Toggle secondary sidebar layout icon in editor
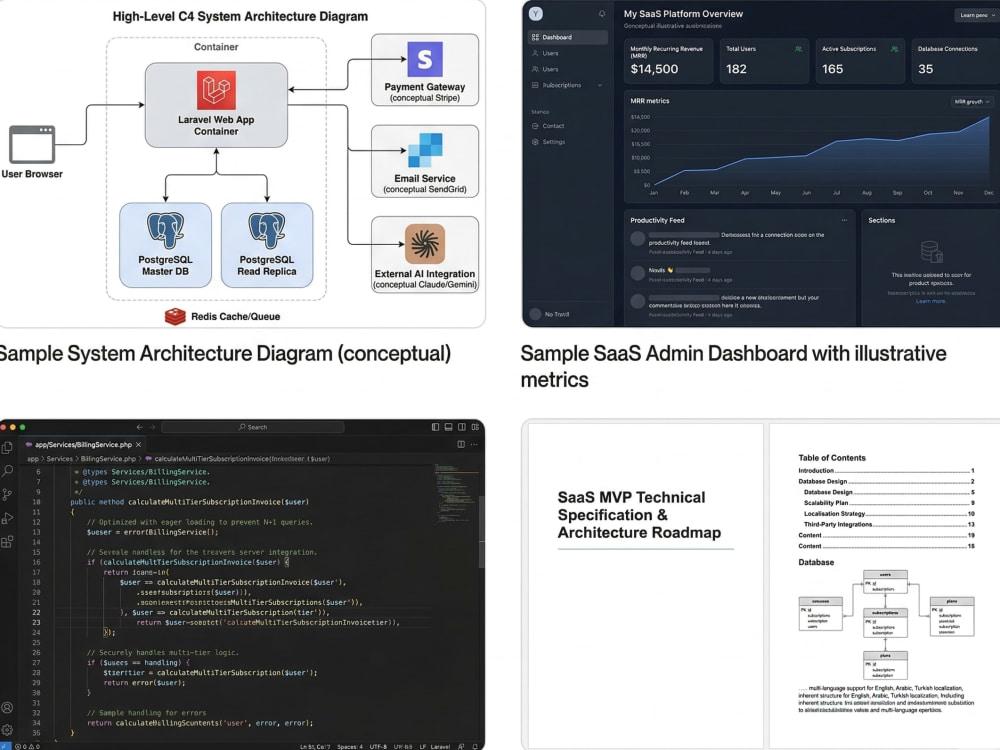The image size is (1000, 750). [462, 427]
